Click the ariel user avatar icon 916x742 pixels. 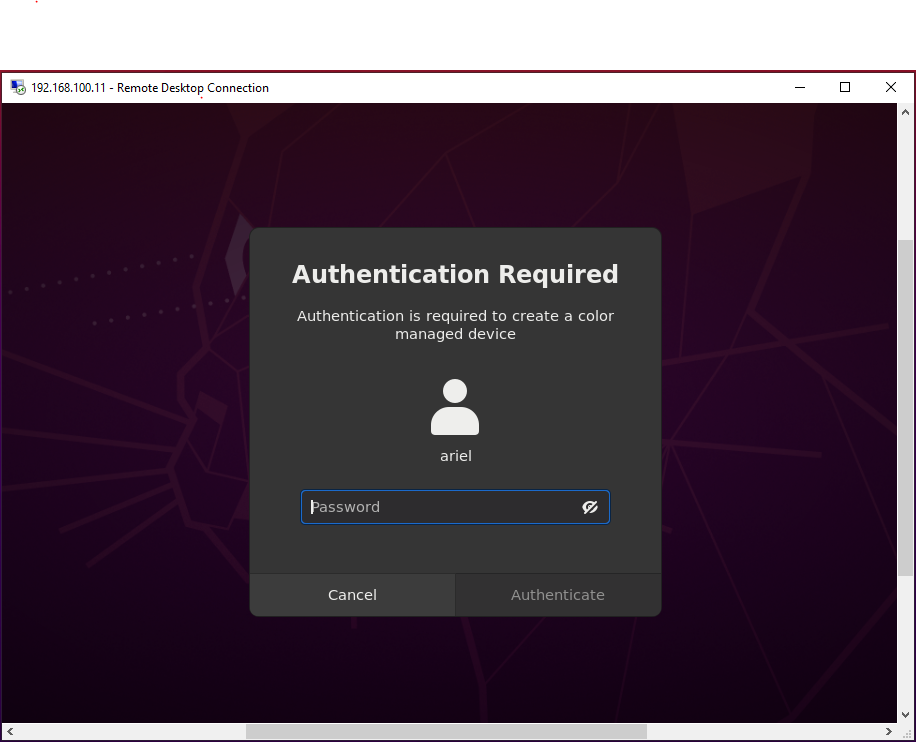tap(455, 407)
